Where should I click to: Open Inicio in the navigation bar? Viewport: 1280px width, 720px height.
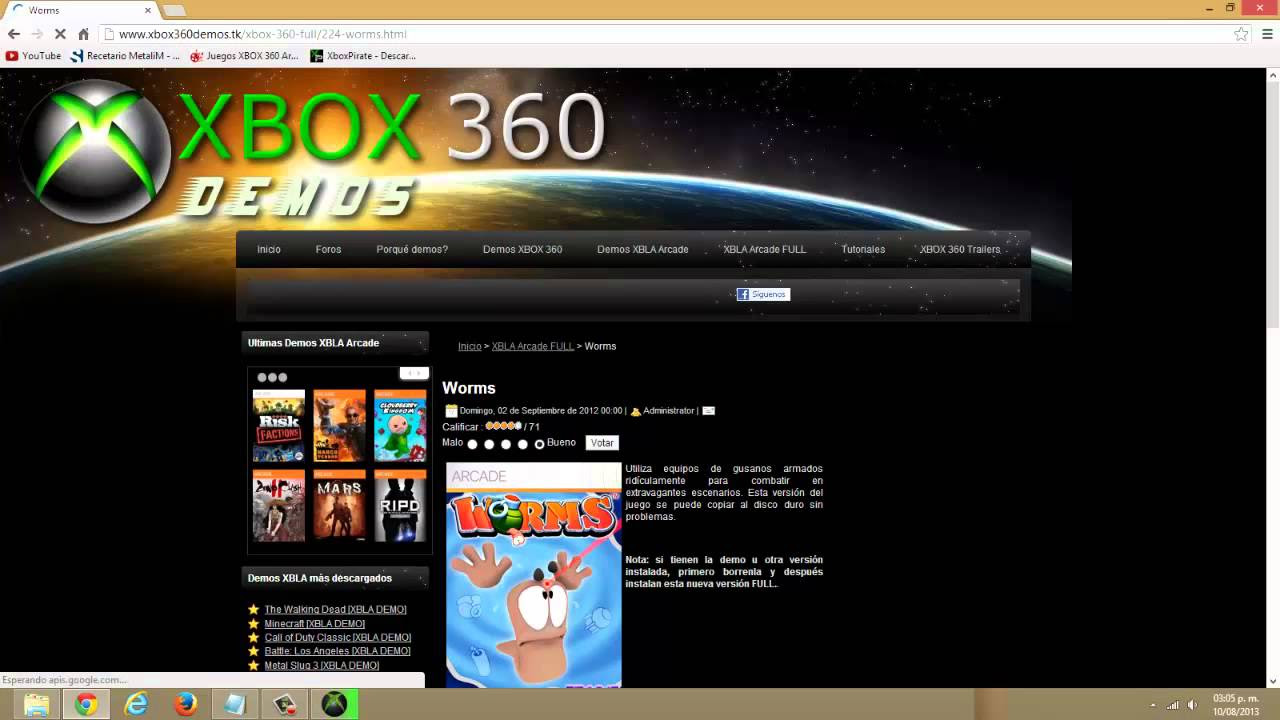pyautogui.click(x=269, y=249)
